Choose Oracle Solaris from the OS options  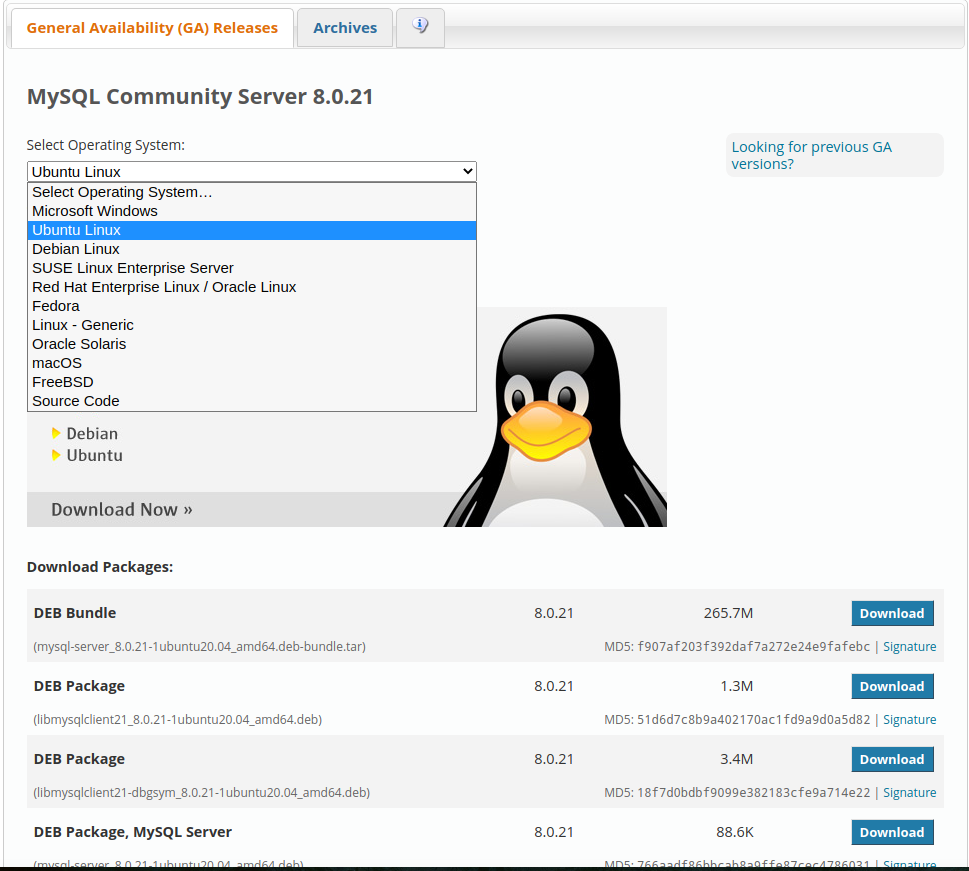point(79,343)
